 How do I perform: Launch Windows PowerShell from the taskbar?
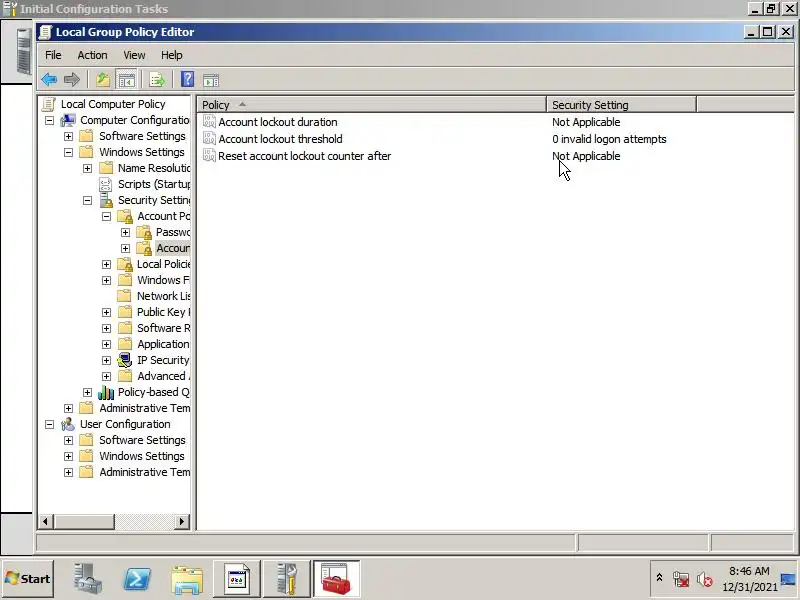tap(137, 579)
